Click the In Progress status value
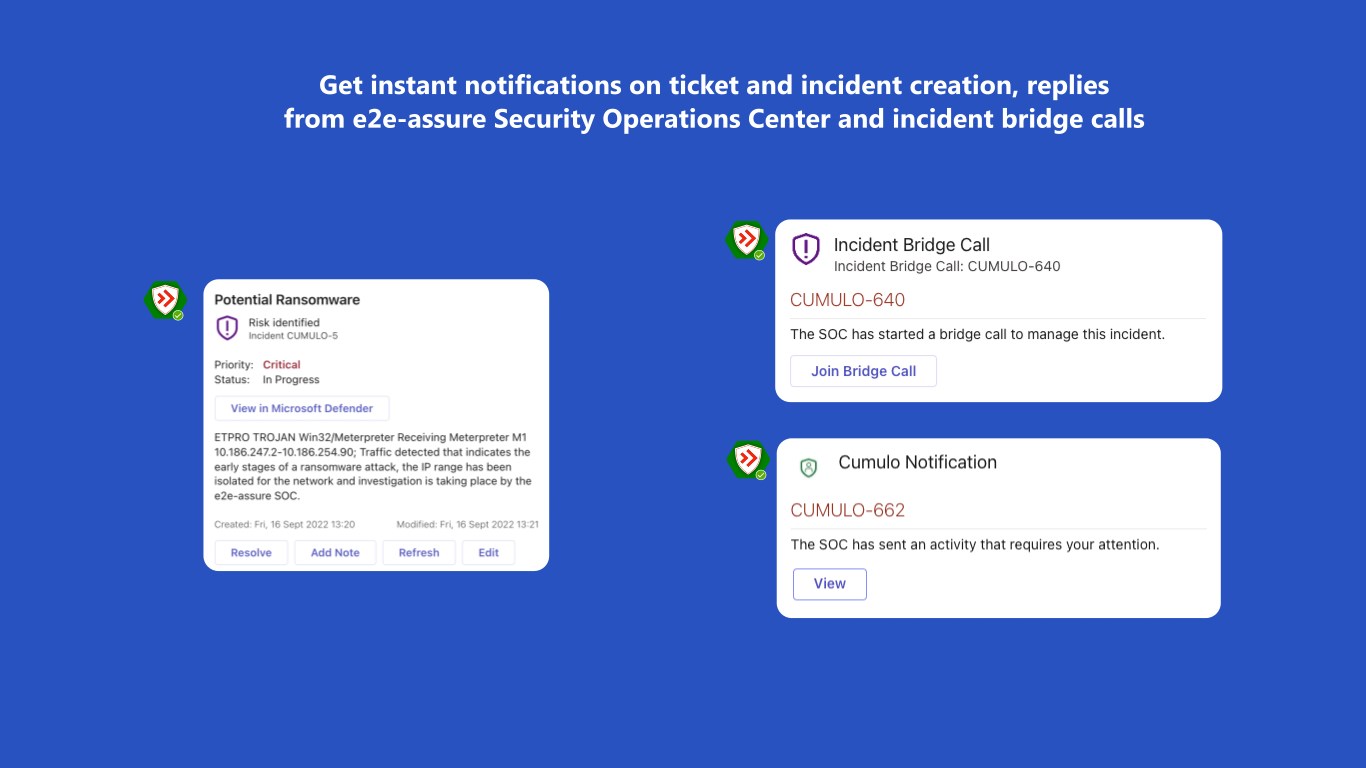 (291, 380)
